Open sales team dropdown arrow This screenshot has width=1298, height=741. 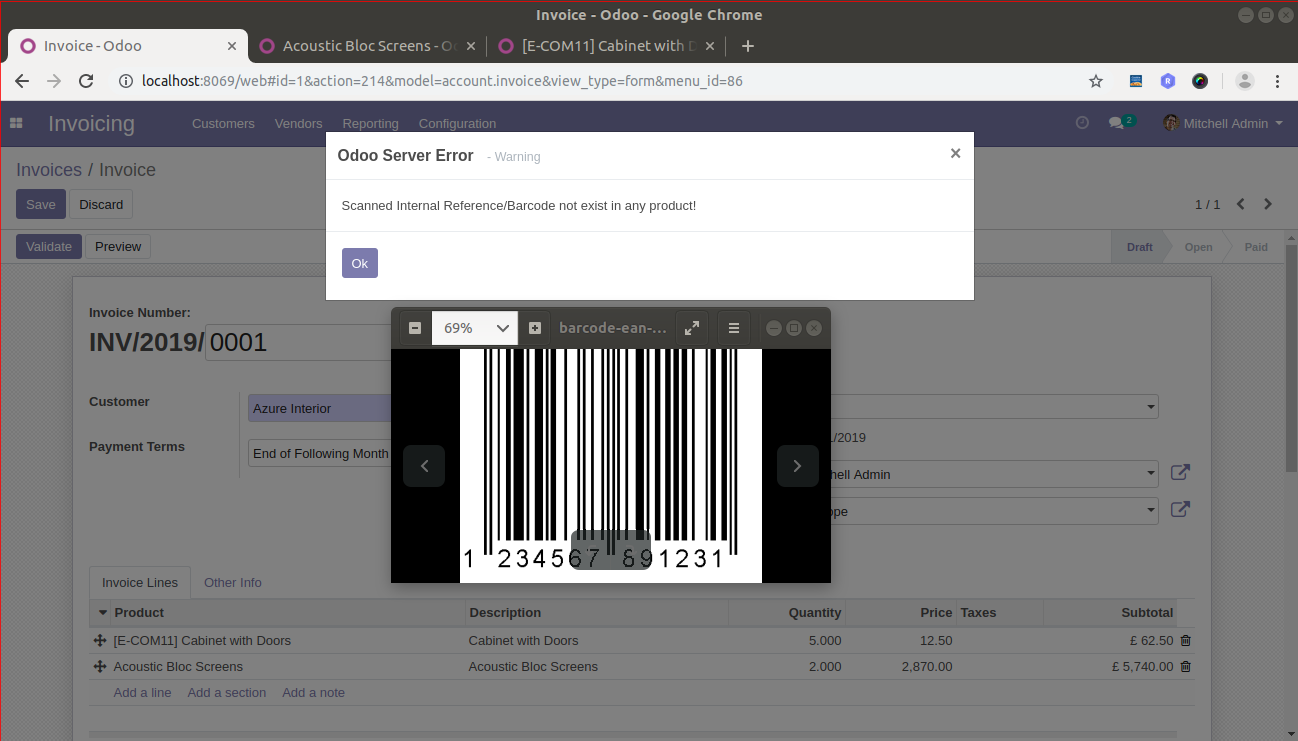pyautogui.click(x=1152, y=511)
